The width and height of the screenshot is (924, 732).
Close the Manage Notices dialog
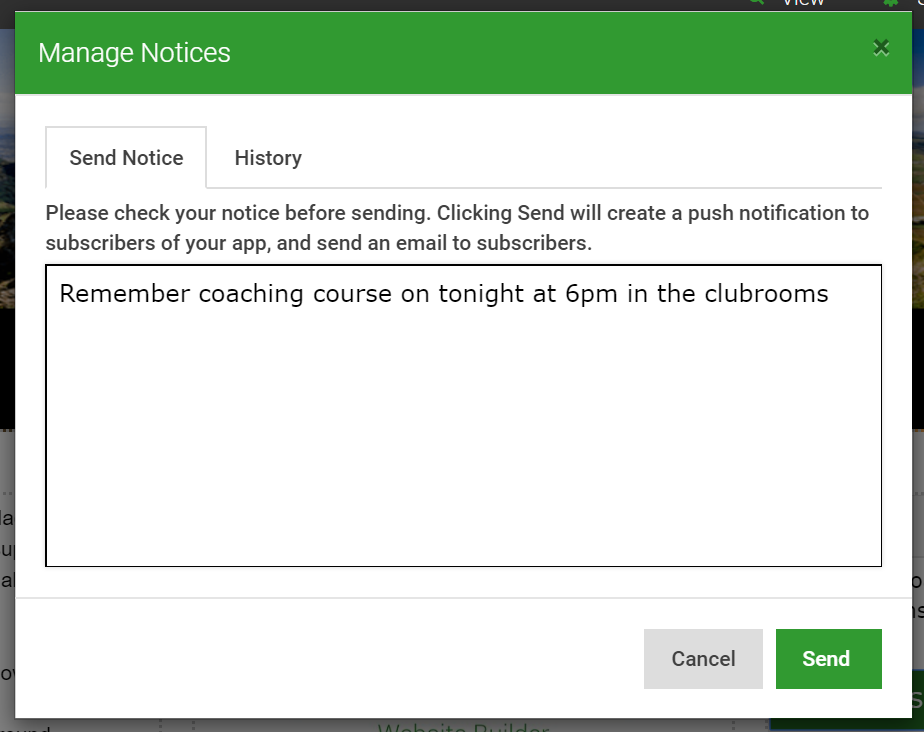880,47
